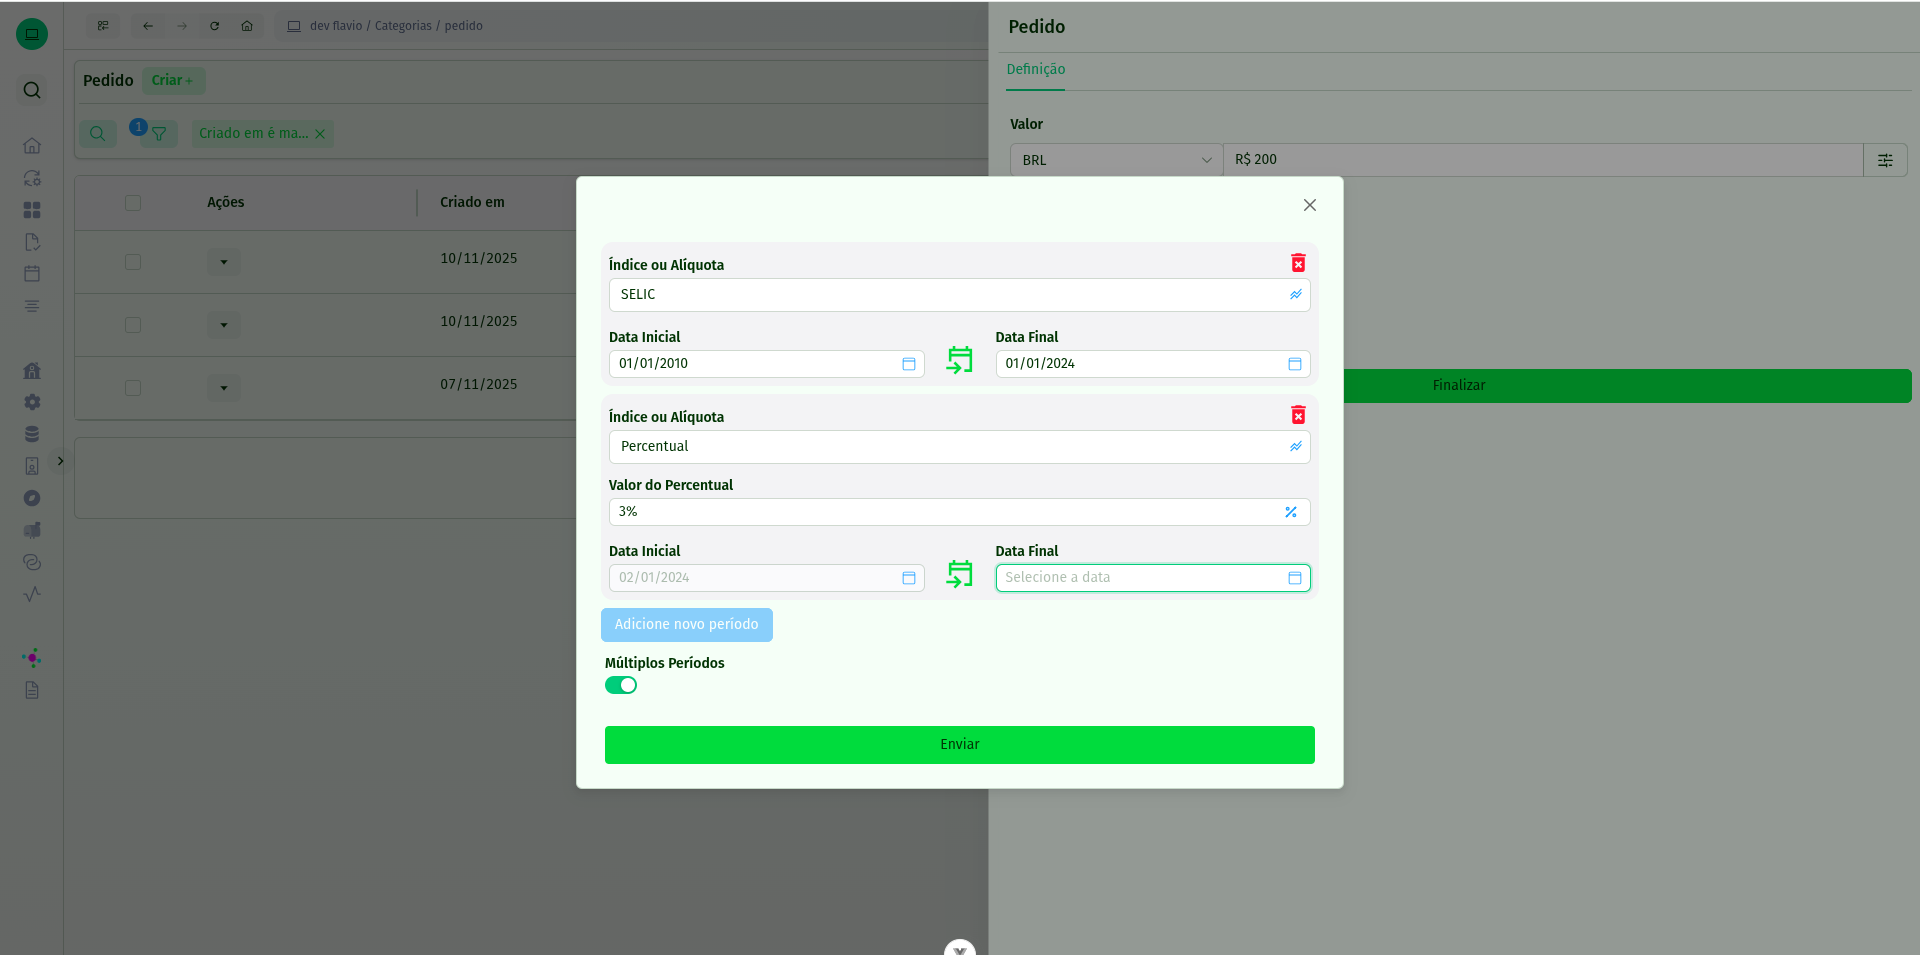The image size is (1920, 955).
Task: Open the calendar for the 01/01/2024 Data Final
Action: (x=1294, y=364)
